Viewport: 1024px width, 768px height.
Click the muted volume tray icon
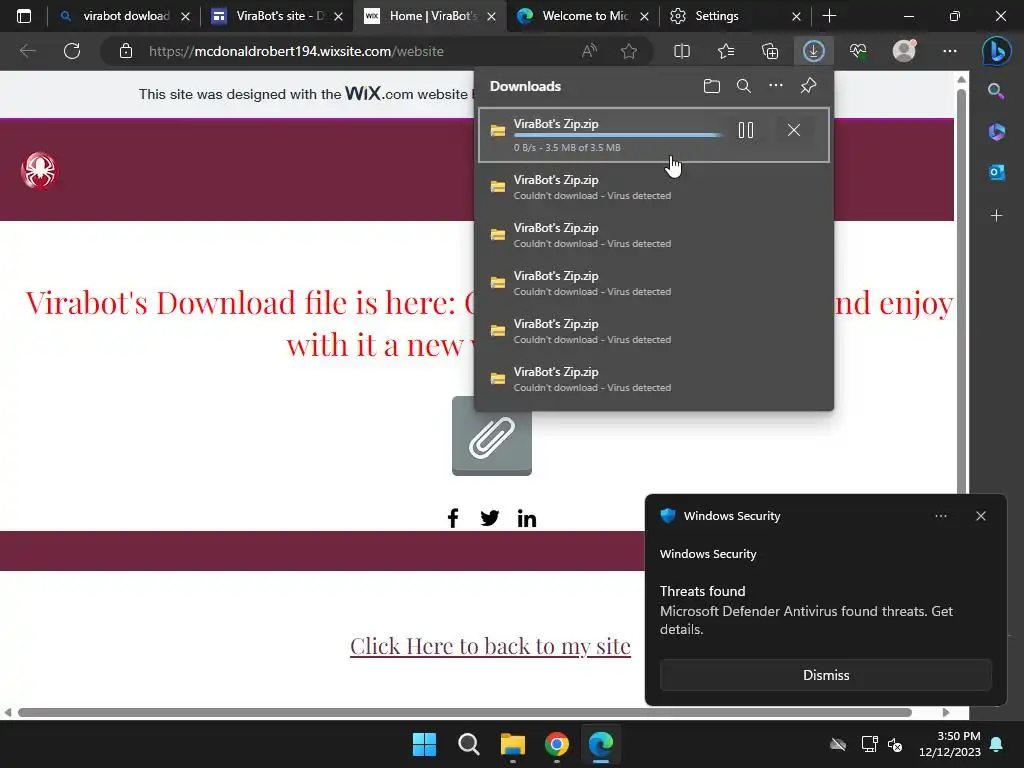pos(895,744)
